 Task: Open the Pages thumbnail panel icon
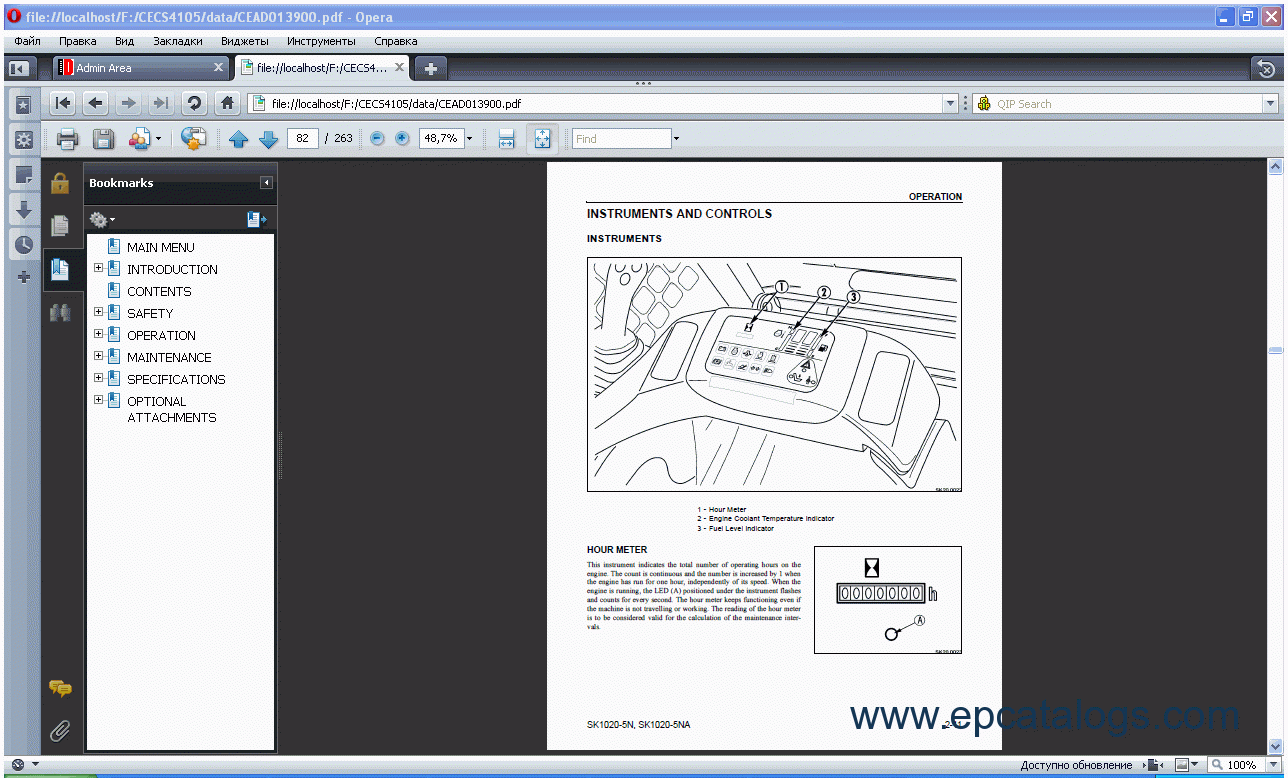(x=60, y=226)
